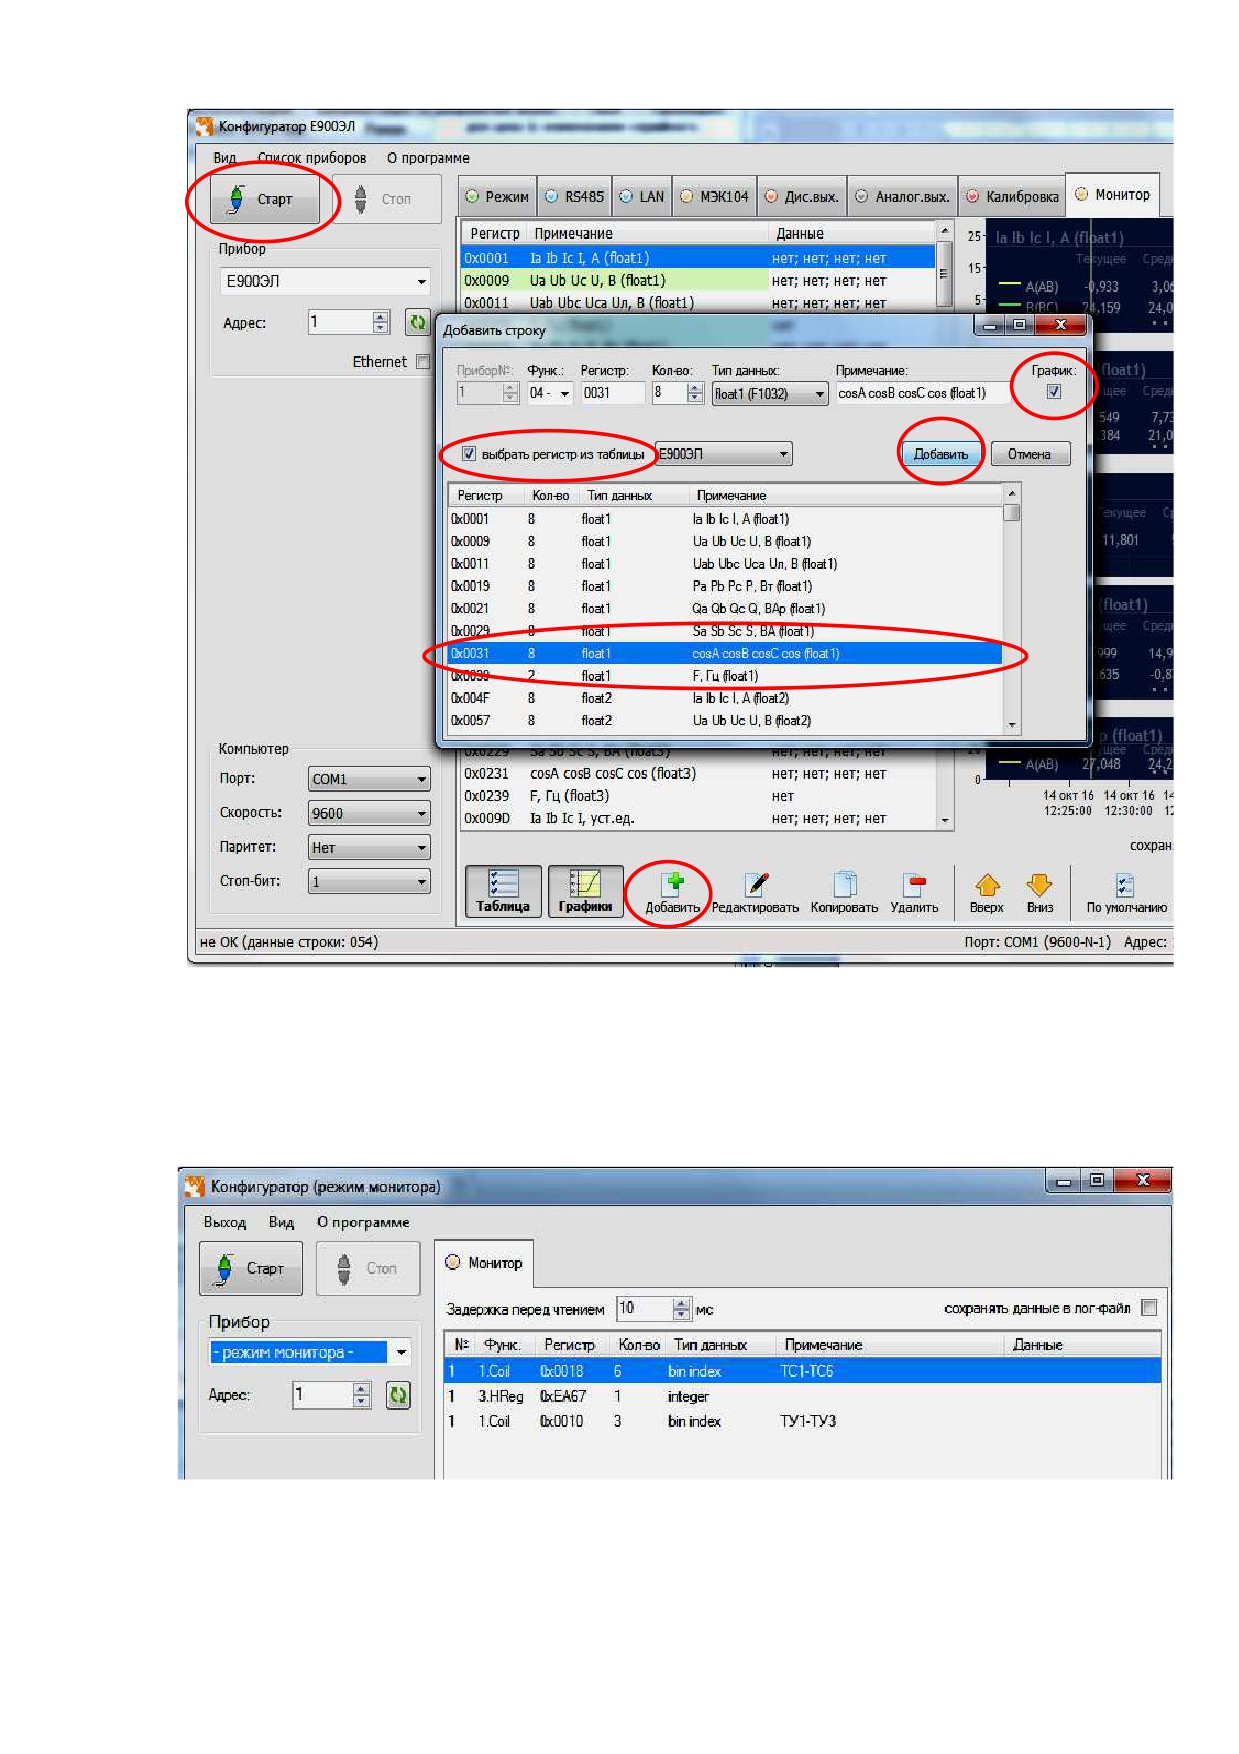Switch to Графики view in bottom toolbar

click(x=585, y=892)
